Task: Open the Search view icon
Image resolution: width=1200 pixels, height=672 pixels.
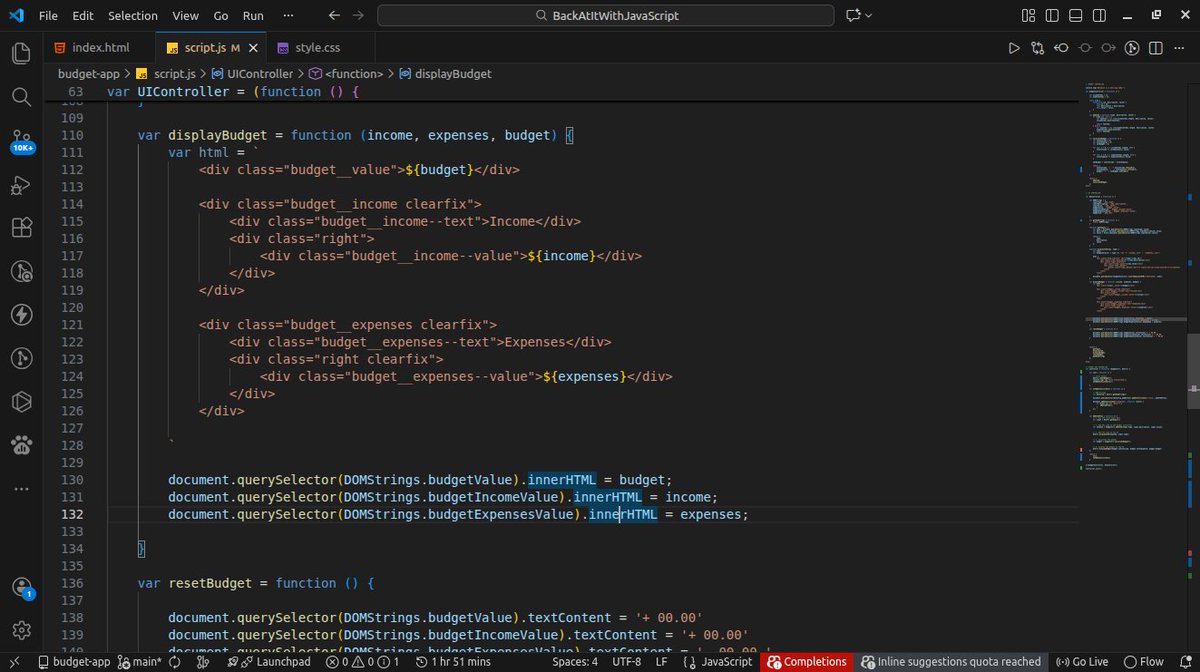Action: 21,97
